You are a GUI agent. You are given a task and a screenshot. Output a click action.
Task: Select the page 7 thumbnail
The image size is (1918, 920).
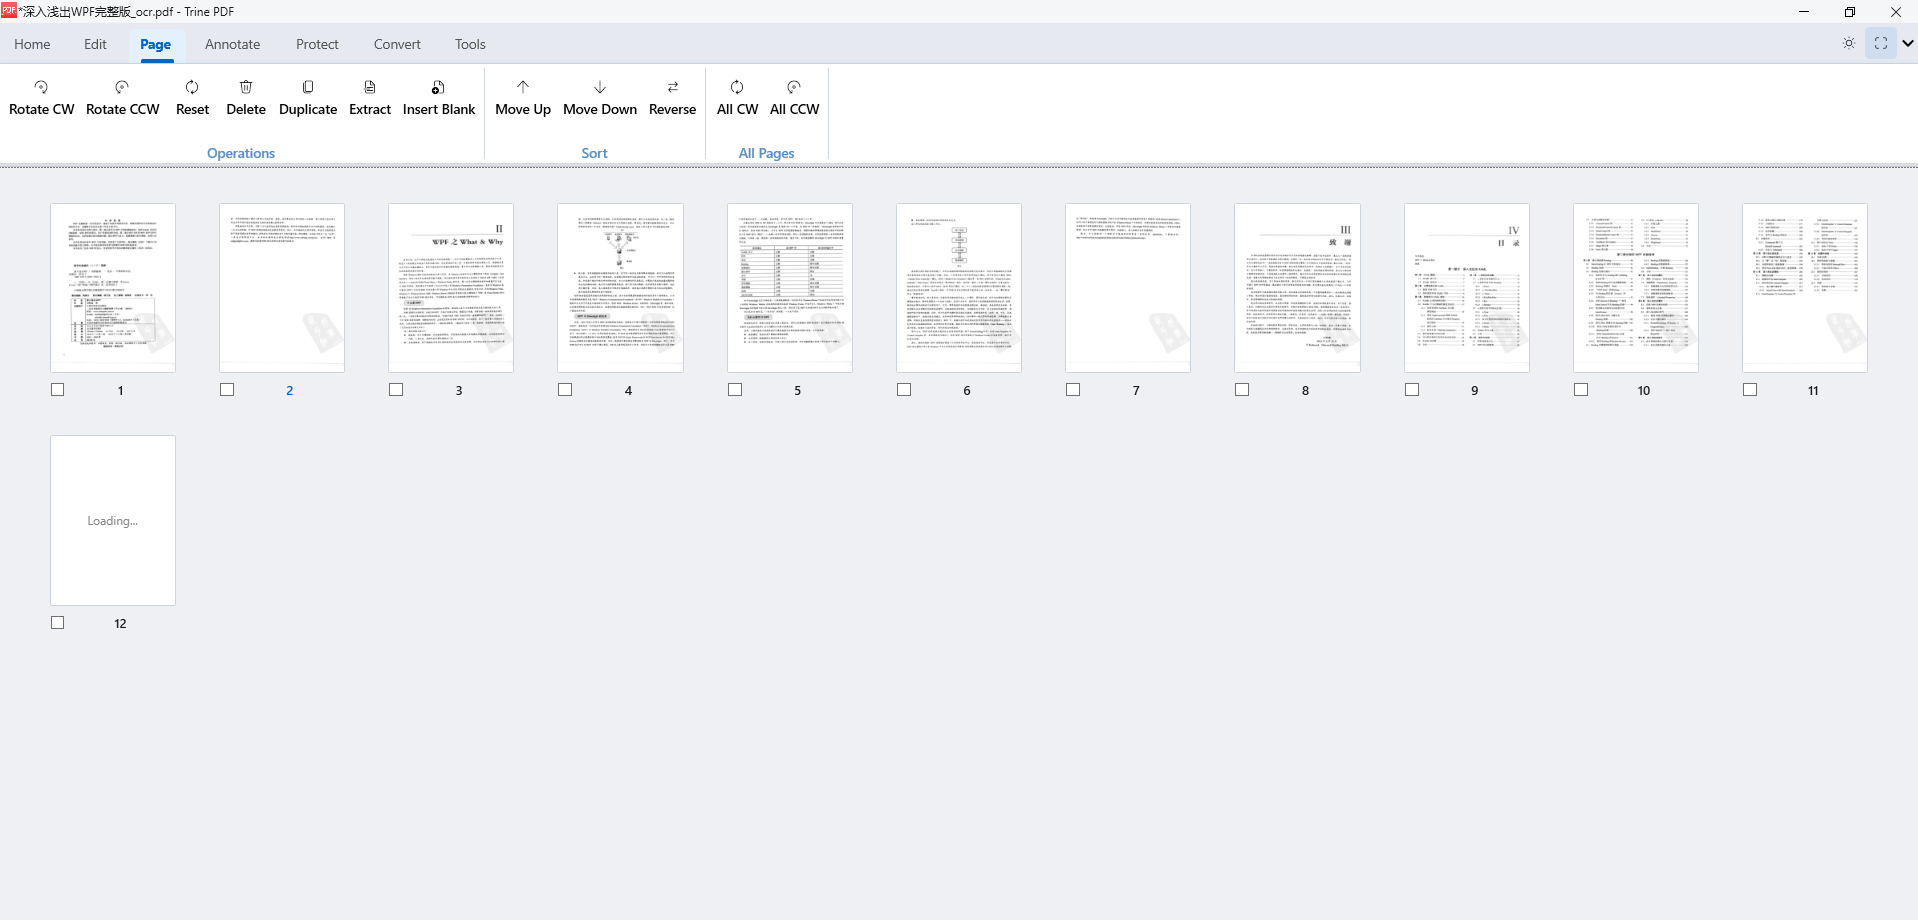pyautogui.click(x=1128, y=288)
